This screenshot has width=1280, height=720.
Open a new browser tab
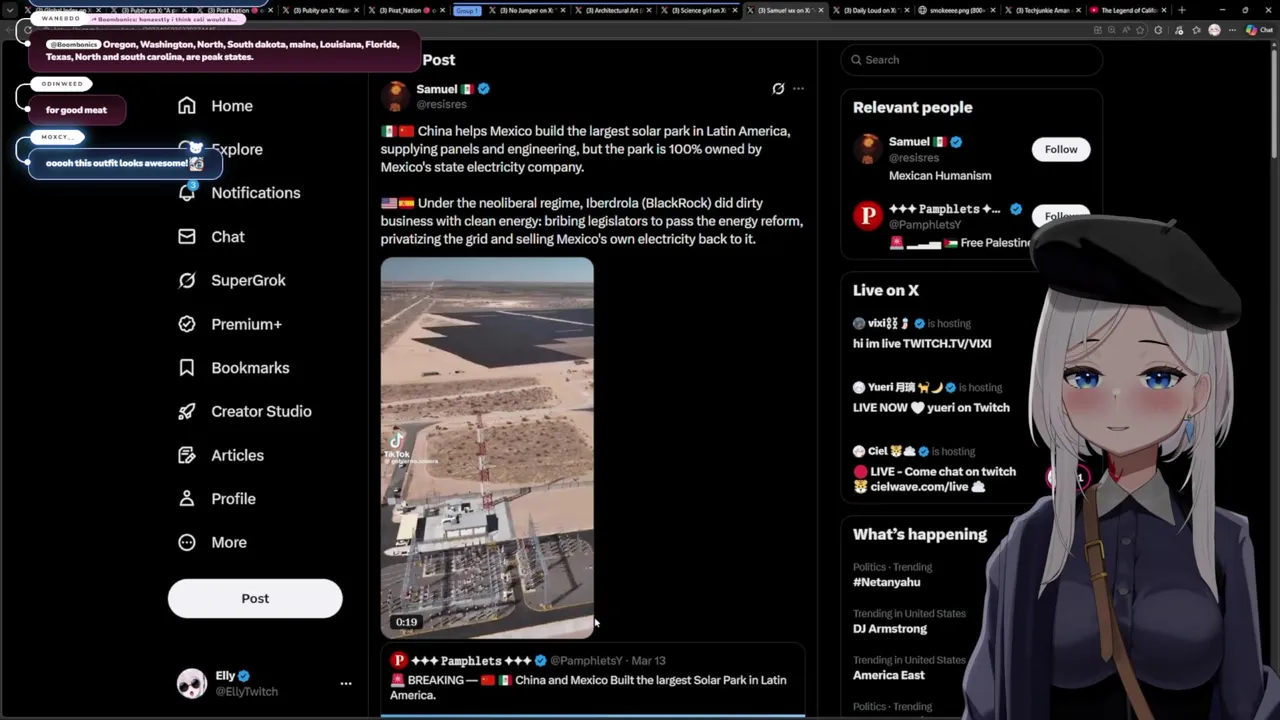[x=1182, y=10]
